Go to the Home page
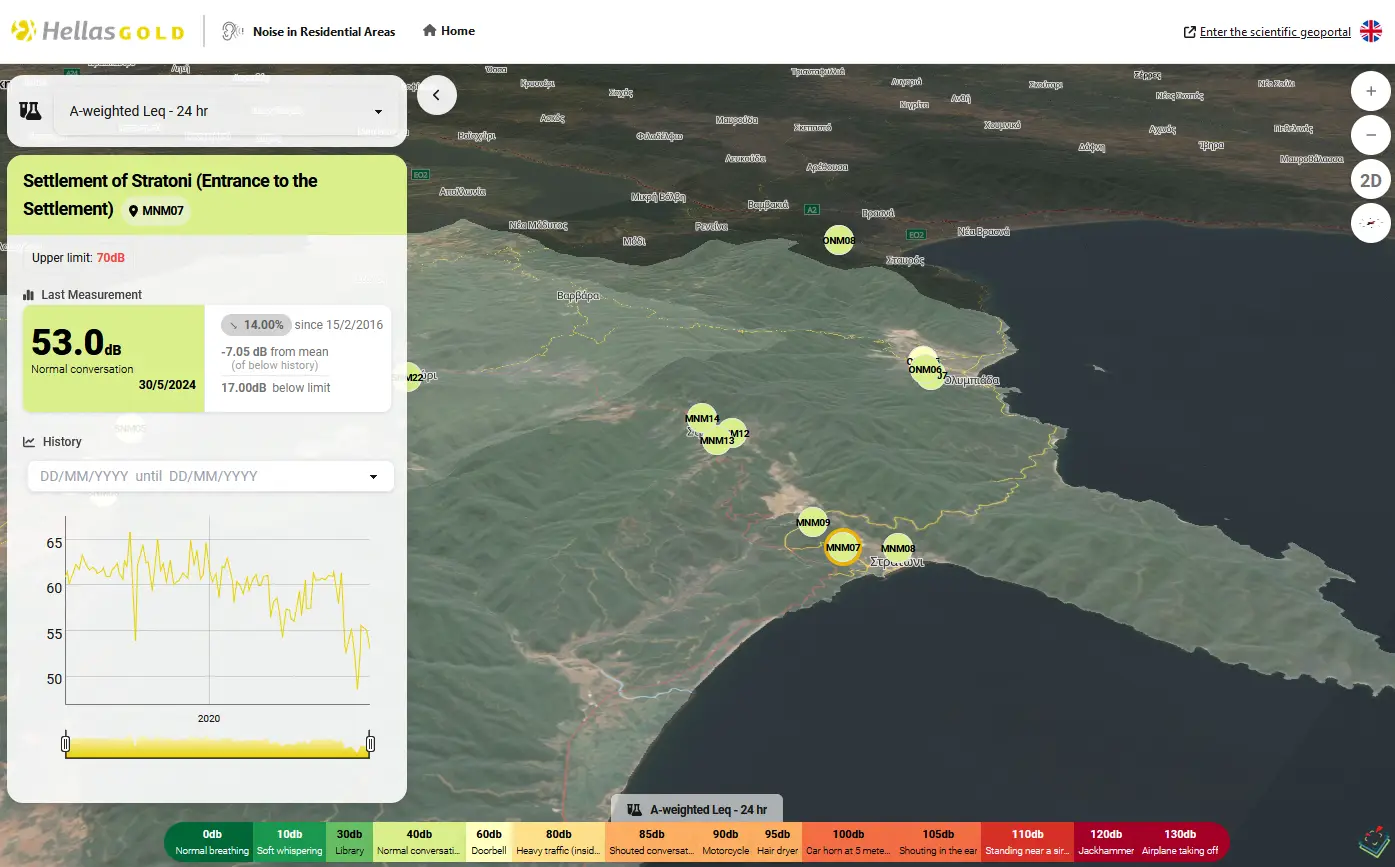Screen dimensions: 1395x867 click(449, 31)
